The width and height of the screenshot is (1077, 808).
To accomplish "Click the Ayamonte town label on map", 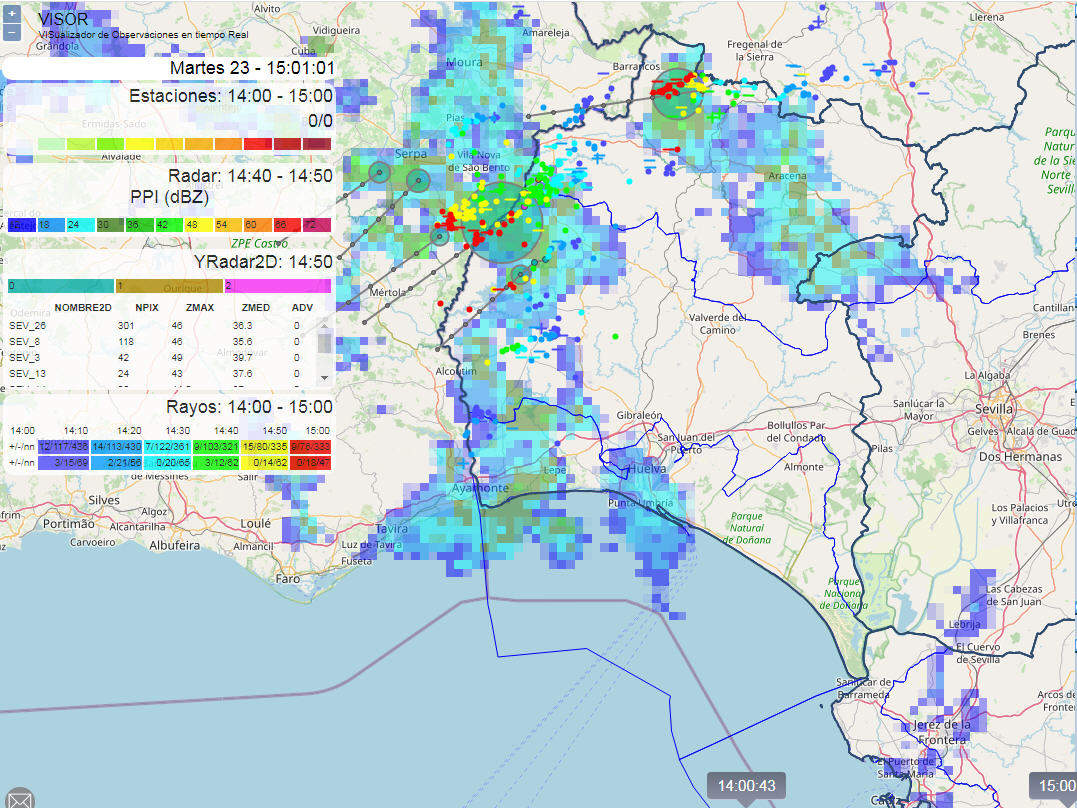I will coord(480,488).
